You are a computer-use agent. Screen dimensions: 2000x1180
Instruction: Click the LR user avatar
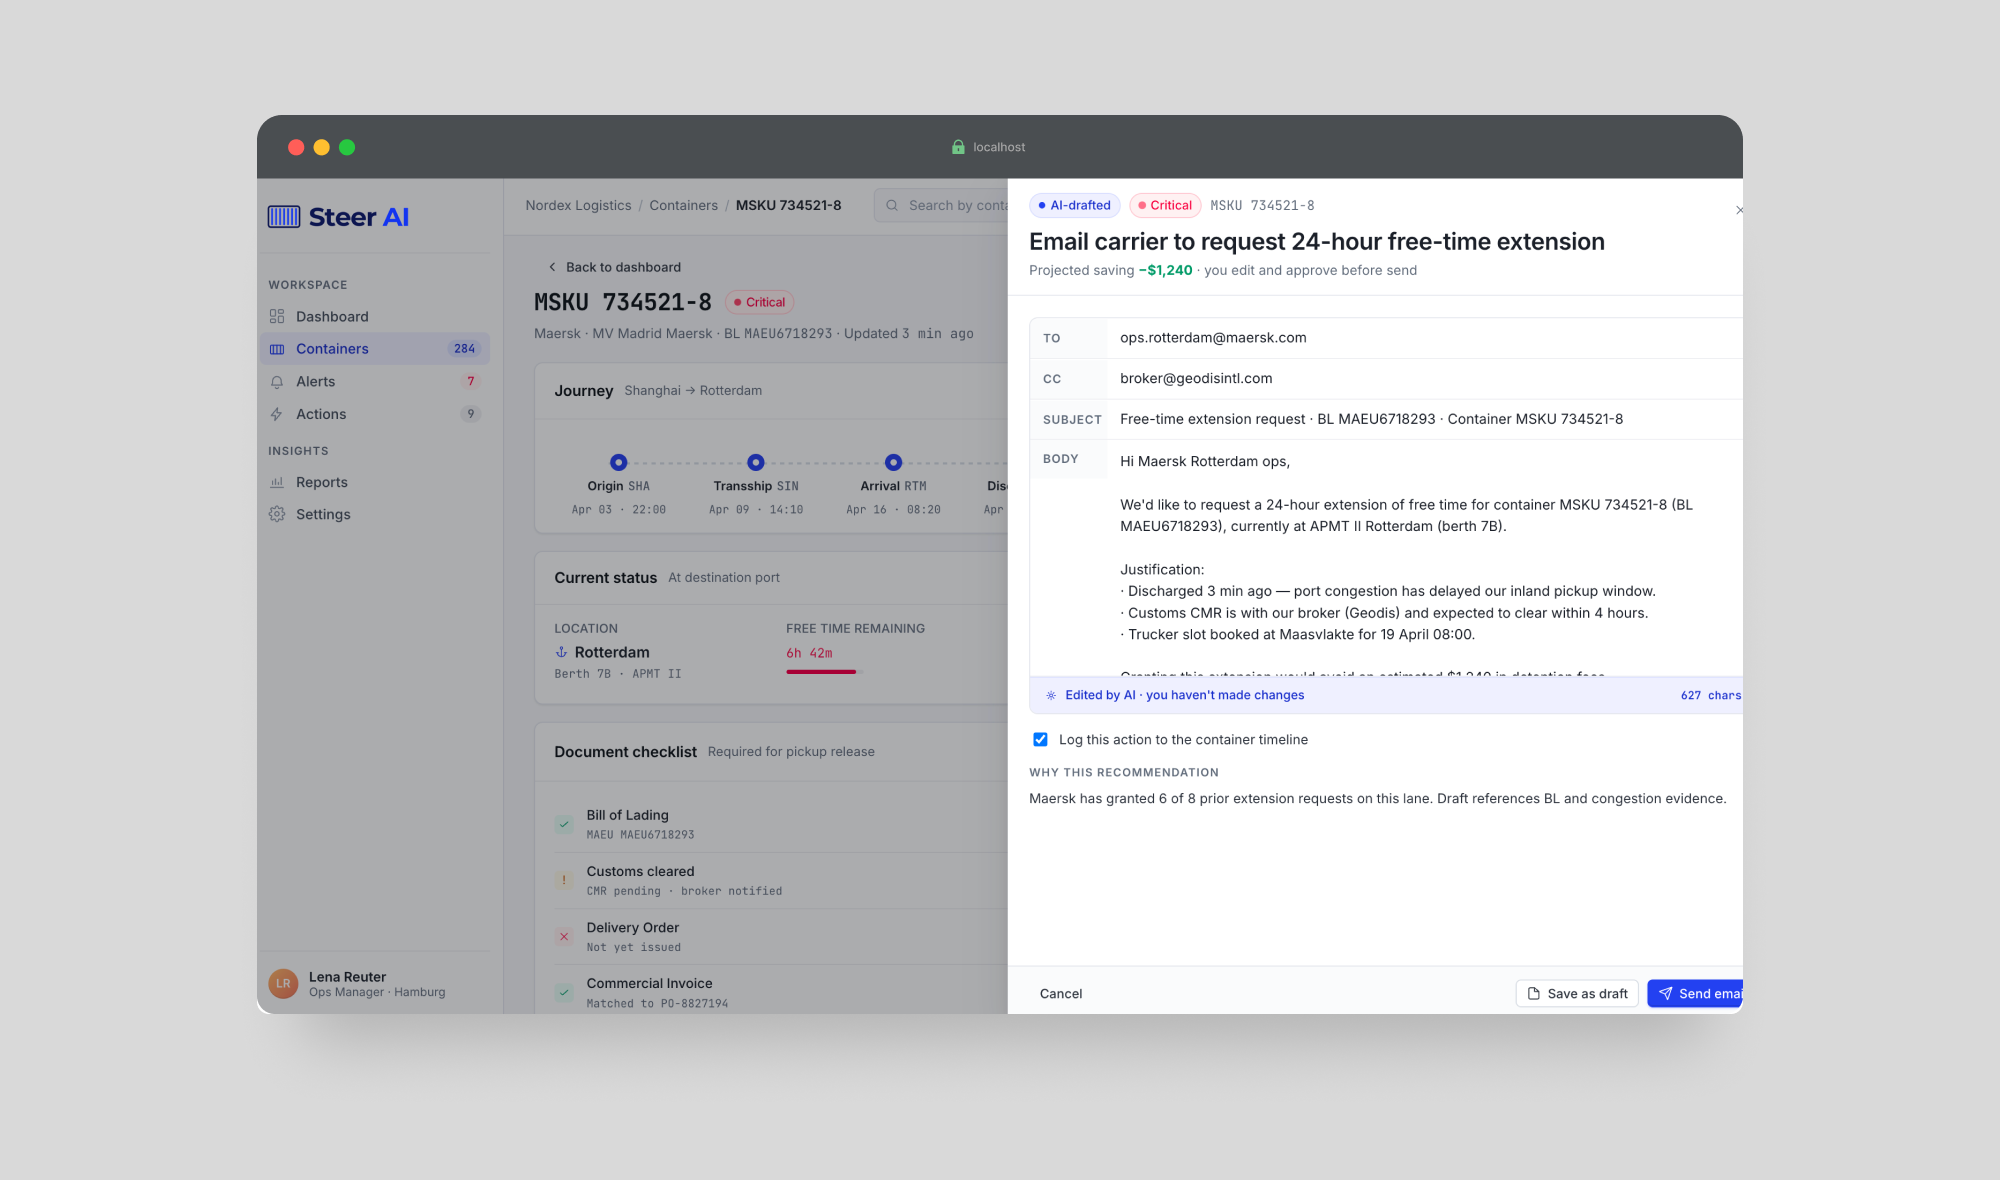[x=283, y=984]
